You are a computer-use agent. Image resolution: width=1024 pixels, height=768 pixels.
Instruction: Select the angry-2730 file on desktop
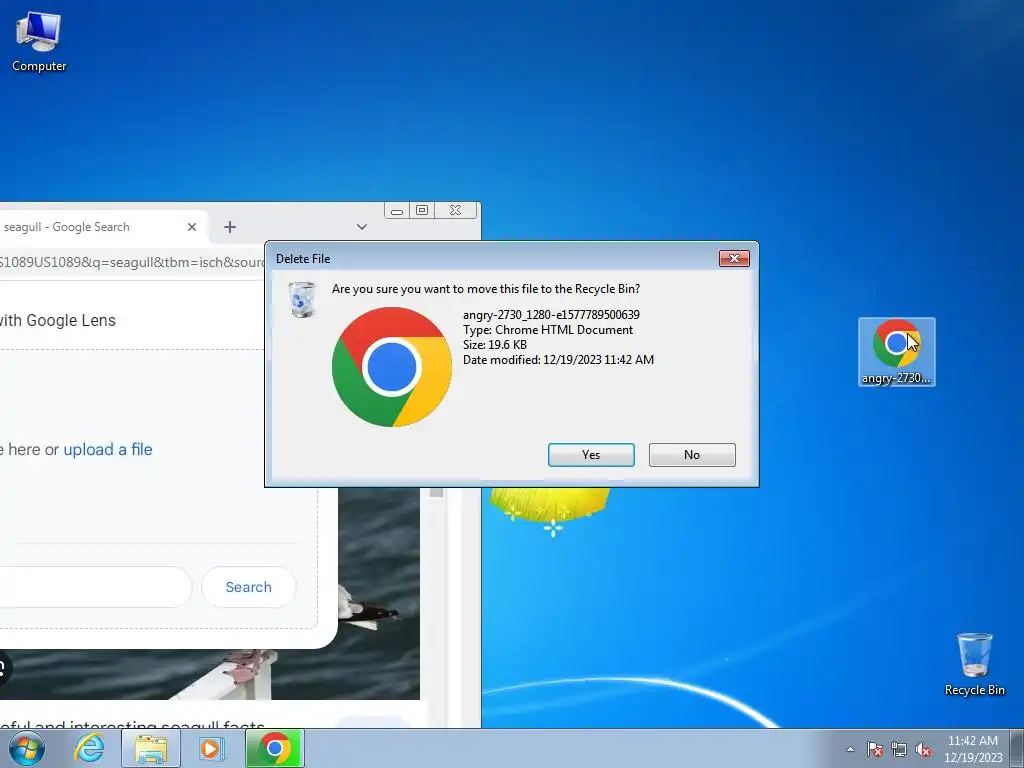click(x=897, y=352)
